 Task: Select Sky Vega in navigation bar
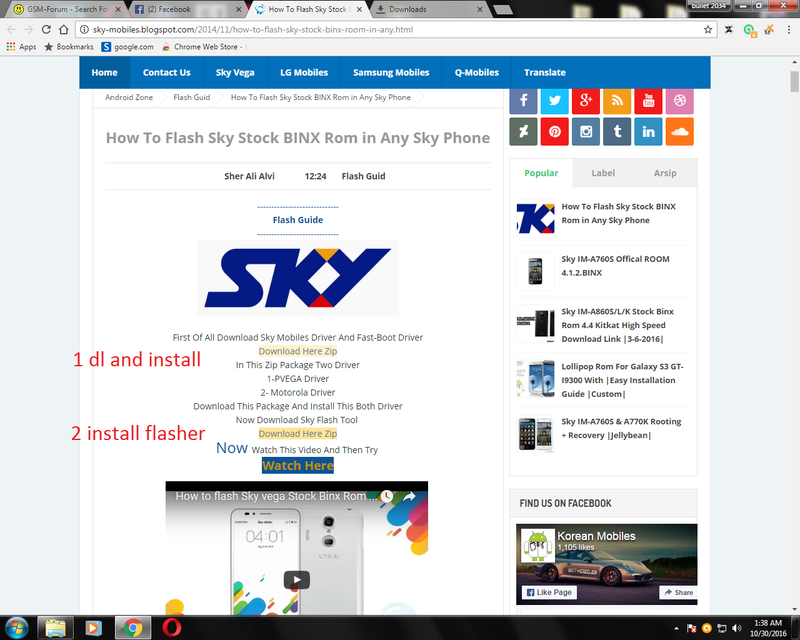pos(237,72)
